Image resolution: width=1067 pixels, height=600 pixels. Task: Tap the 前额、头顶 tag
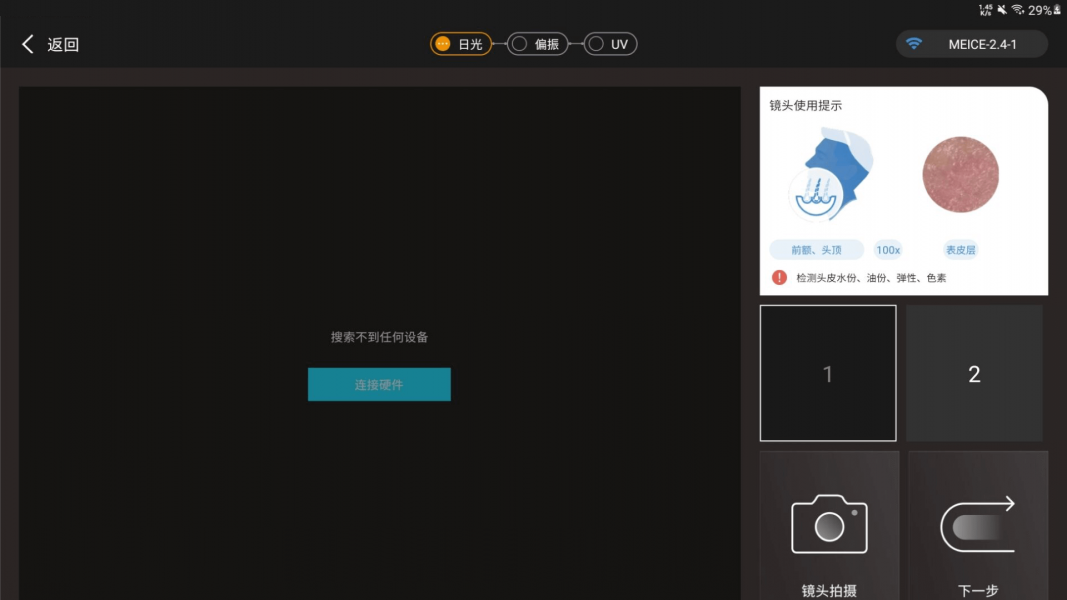coord(817,250)
